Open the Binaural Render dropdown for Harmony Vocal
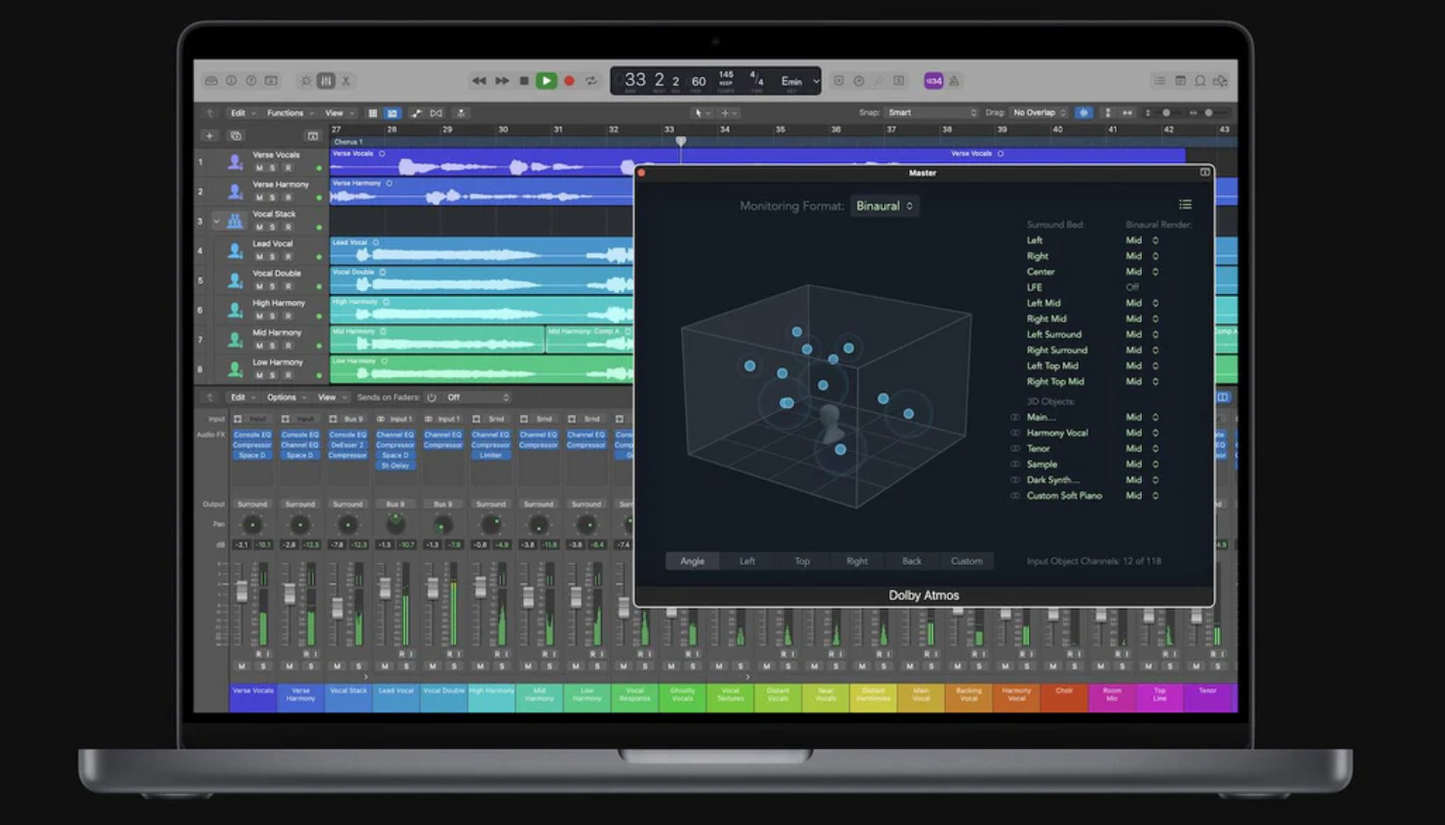The image size is (1445, 825). 1141,432
